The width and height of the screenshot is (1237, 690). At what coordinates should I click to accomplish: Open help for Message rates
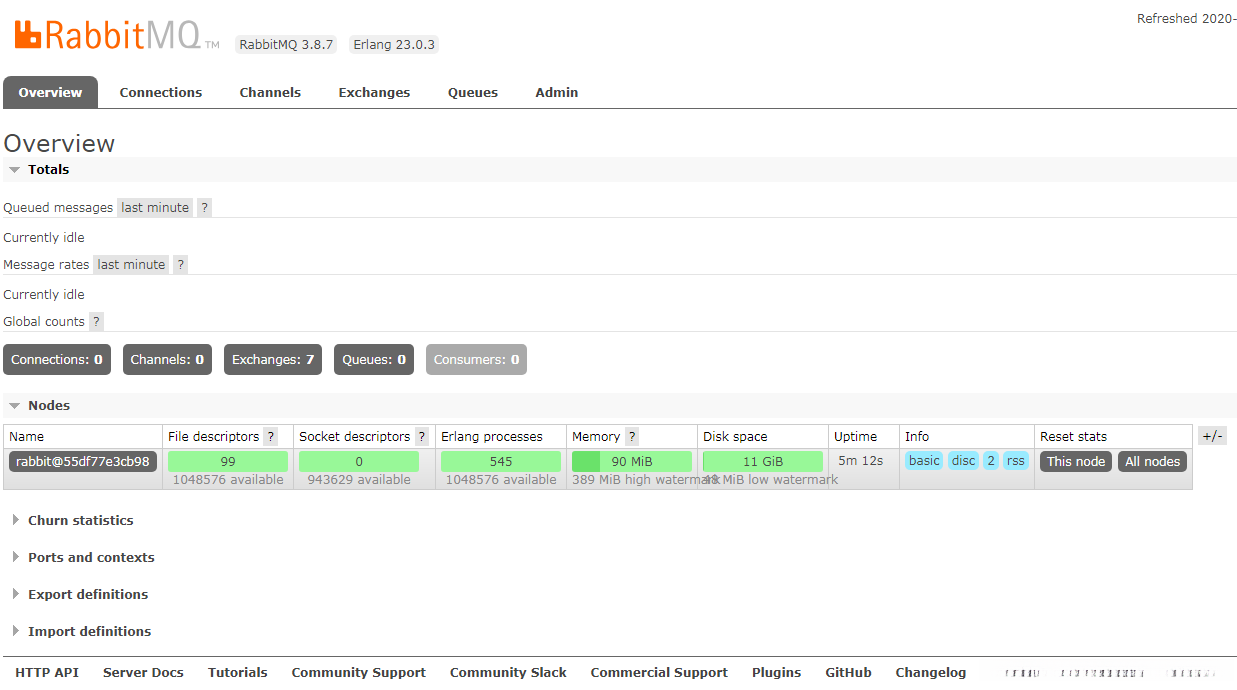point(180,265)
